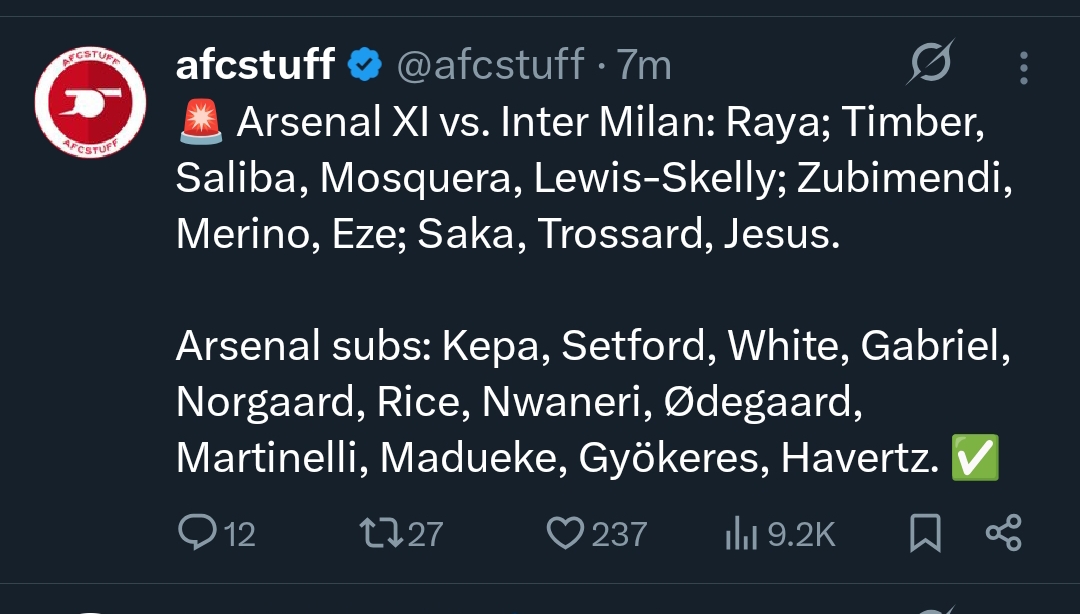
Task: Reply to the afcstuff tweet
Action: click(191, 533)
